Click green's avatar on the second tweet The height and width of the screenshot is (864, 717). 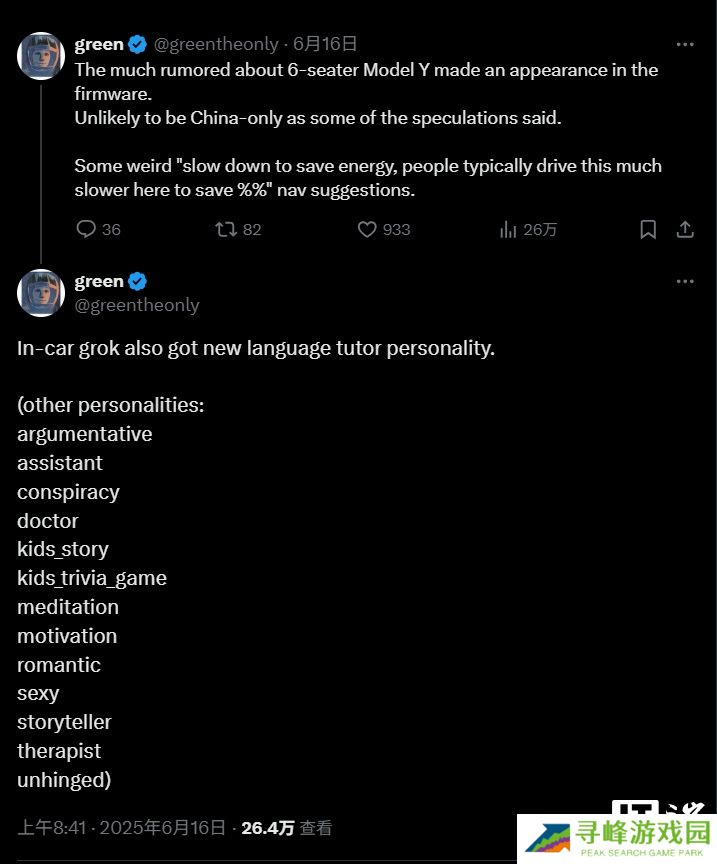[x=41, y=292]
